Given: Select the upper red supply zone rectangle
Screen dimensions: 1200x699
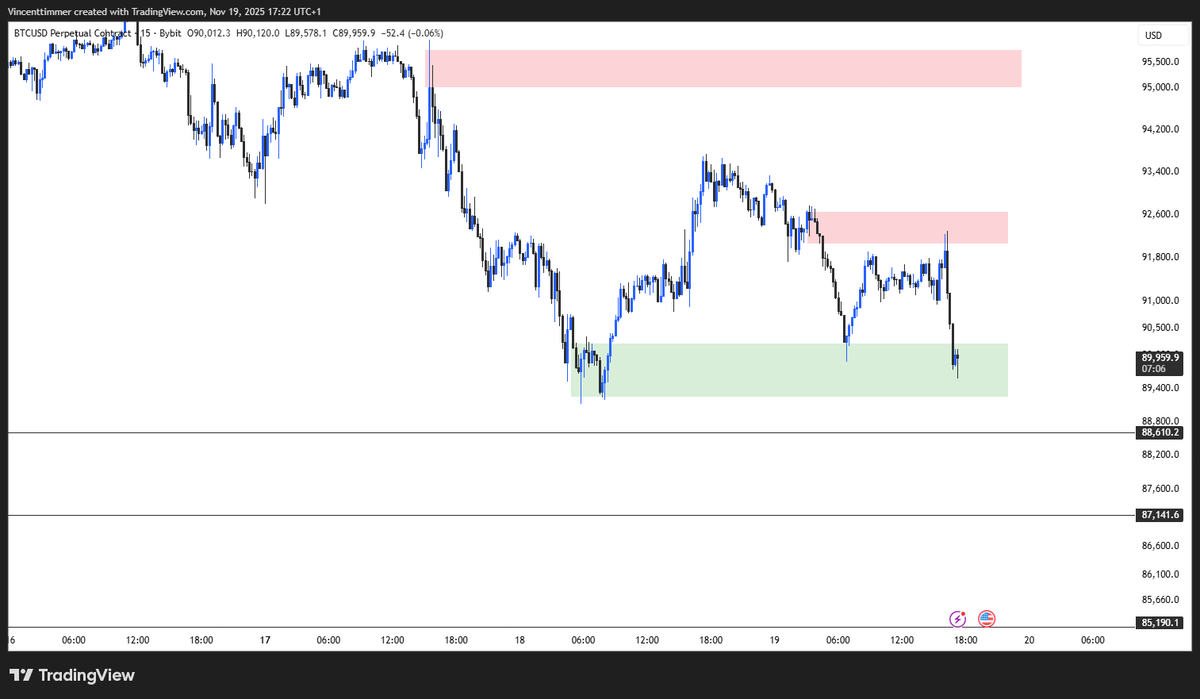Looking at the screenshot, I should click(x=723, y=68).
